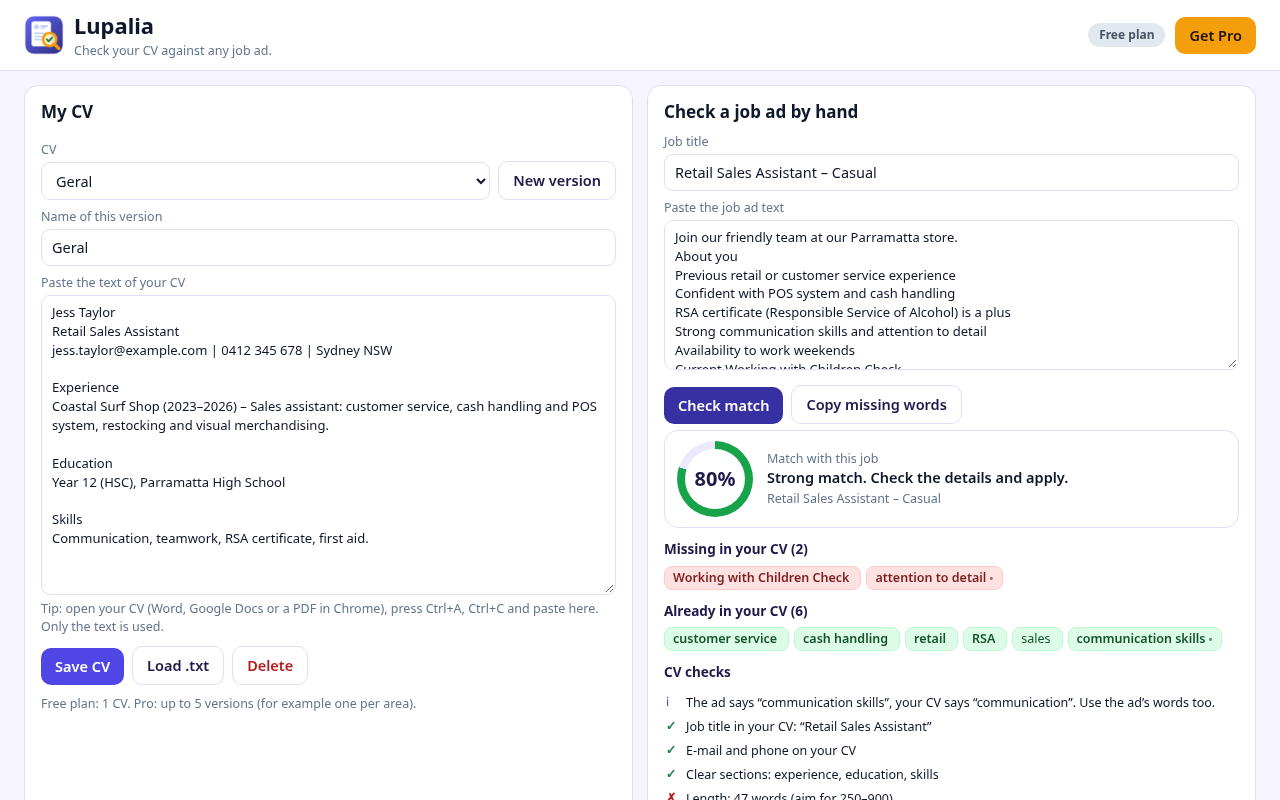Click the retail keyword tag
Image resolution: width=1280 pixels, height=800 pixels.
coord(931,639)
